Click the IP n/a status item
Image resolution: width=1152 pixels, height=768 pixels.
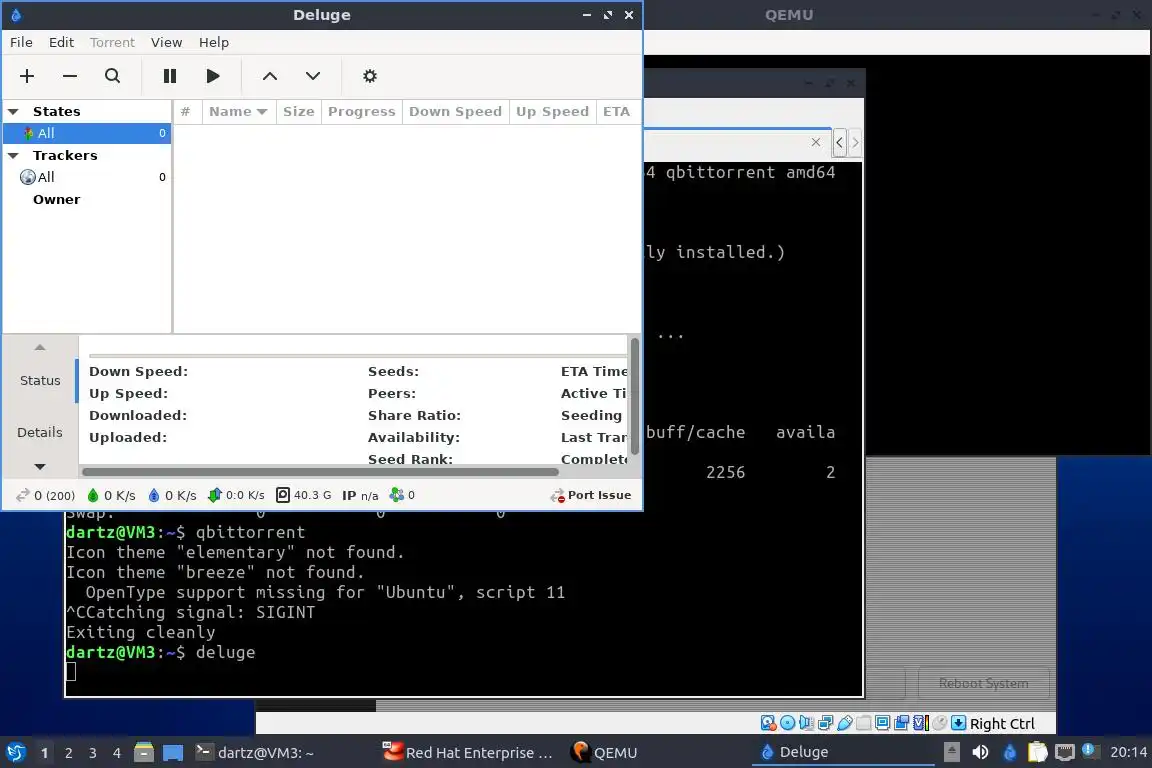360,495
